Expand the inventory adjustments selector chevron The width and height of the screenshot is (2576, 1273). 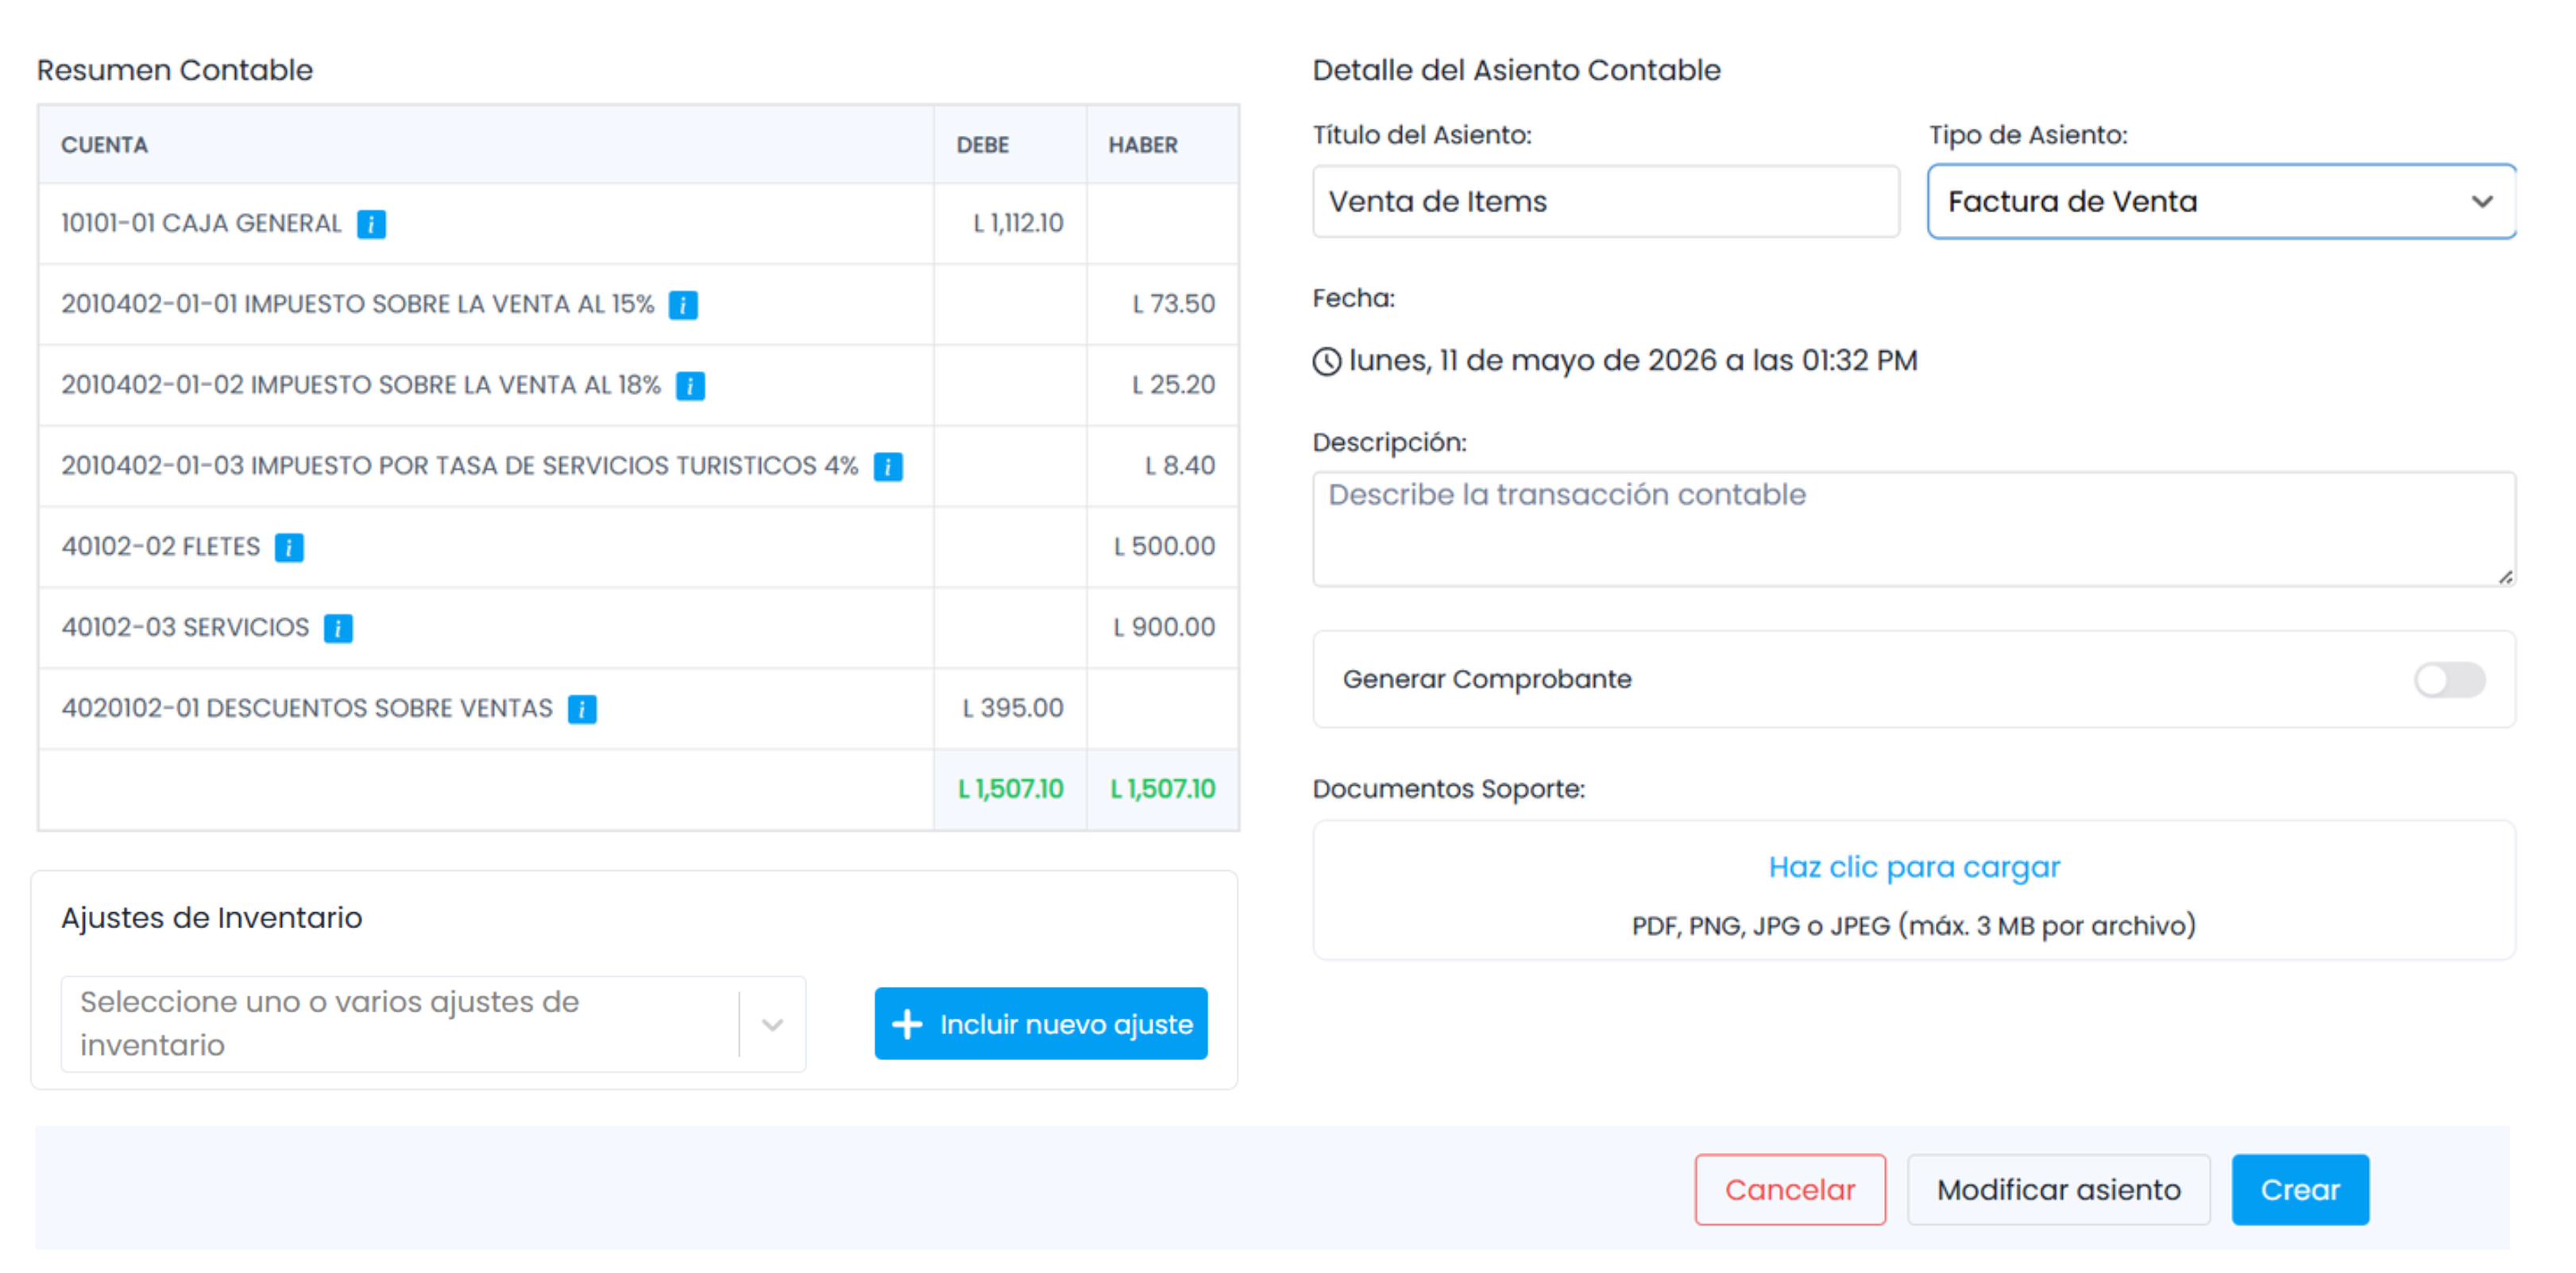pos(772,1025)
